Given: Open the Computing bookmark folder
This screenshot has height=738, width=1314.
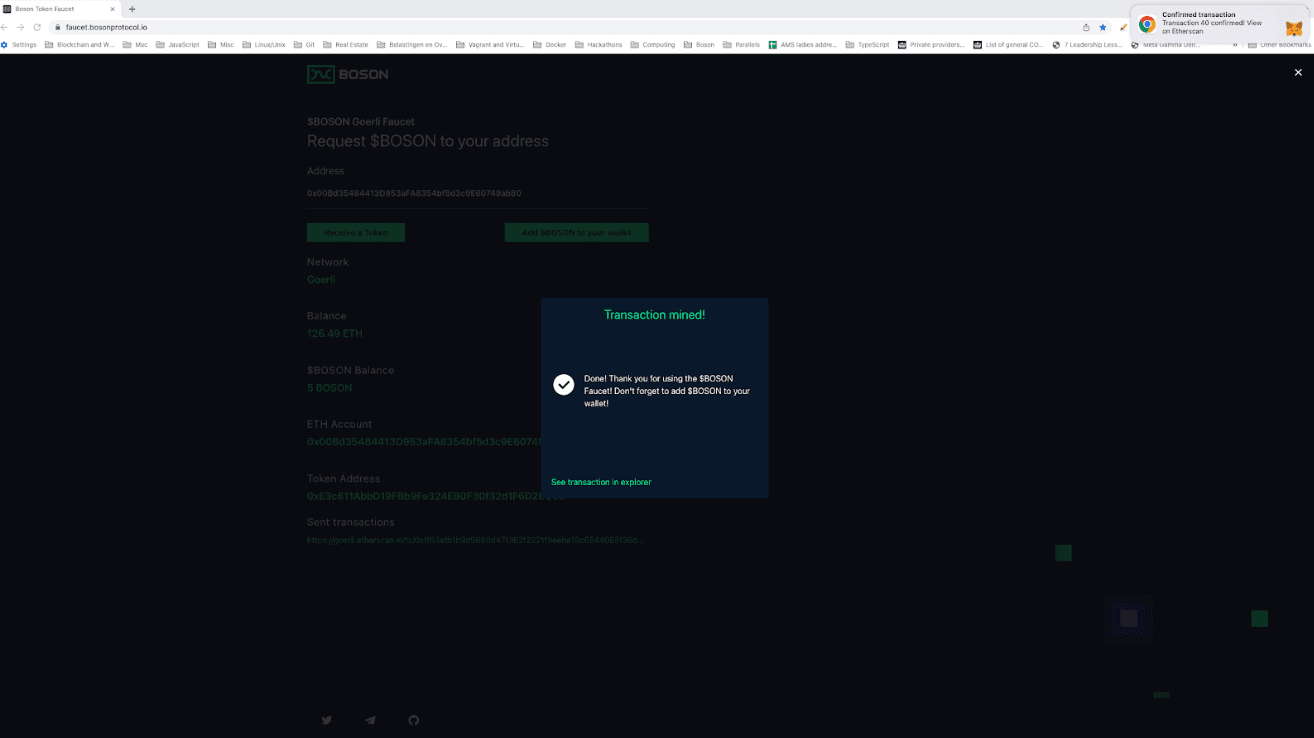Looking at the screenshot, I should [x=653, y=45].
